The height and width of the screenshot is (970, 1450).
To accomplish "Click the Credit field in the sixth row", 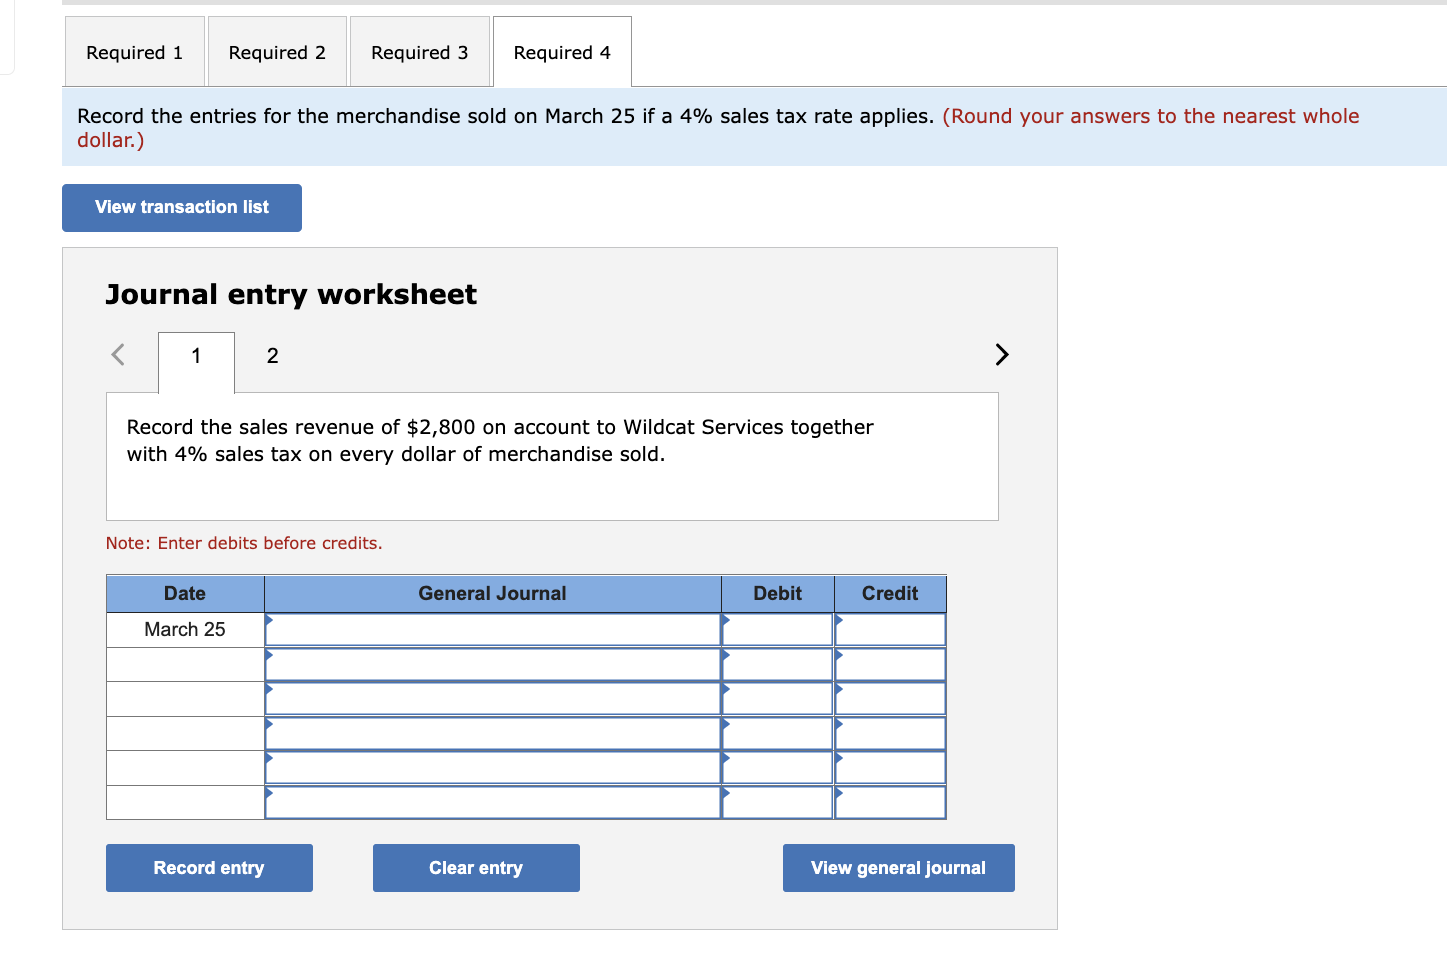I will [x=890, y=802].
